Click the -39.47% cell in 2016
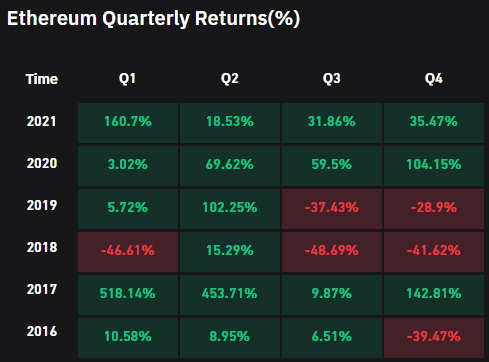Screen dimensions: 489x362 pos(434,338)
